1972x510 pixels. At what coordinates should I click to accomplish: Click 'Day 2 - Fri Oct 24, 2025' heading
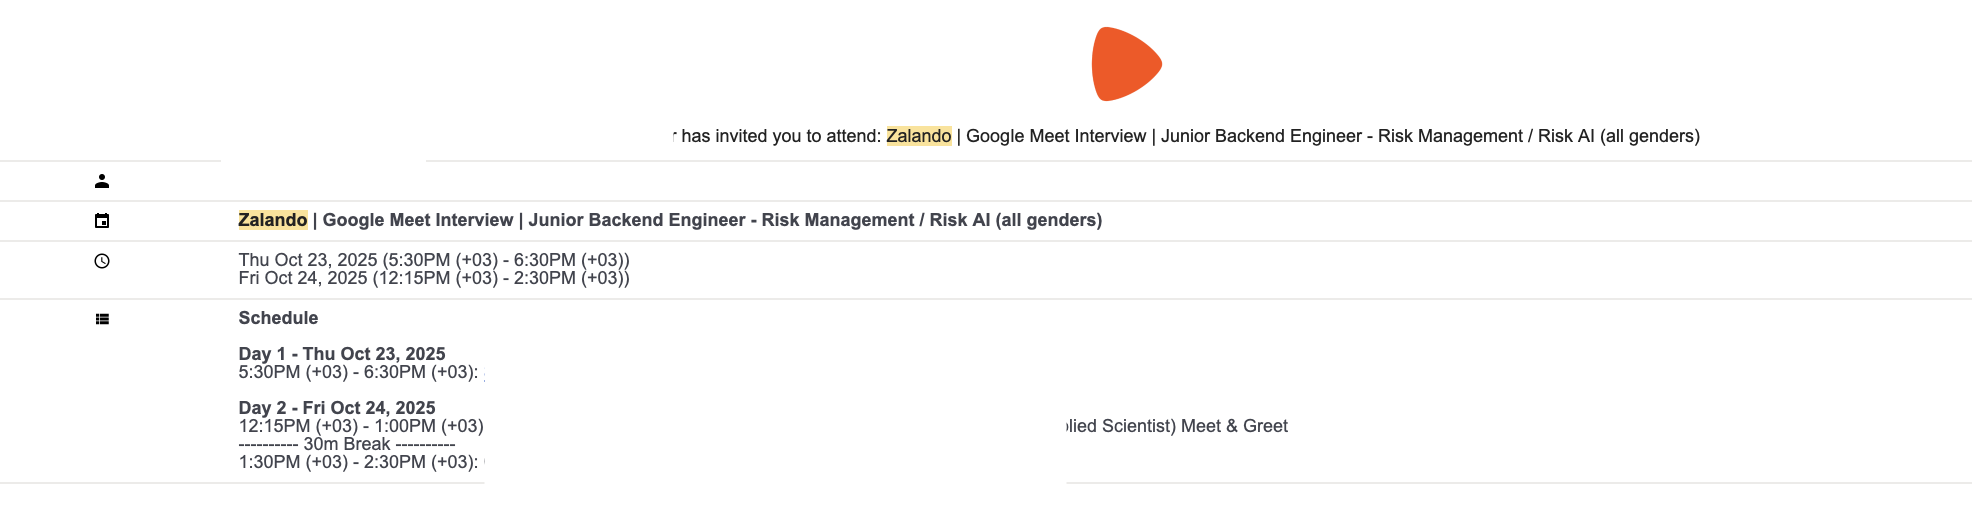(x=337, y=408)
